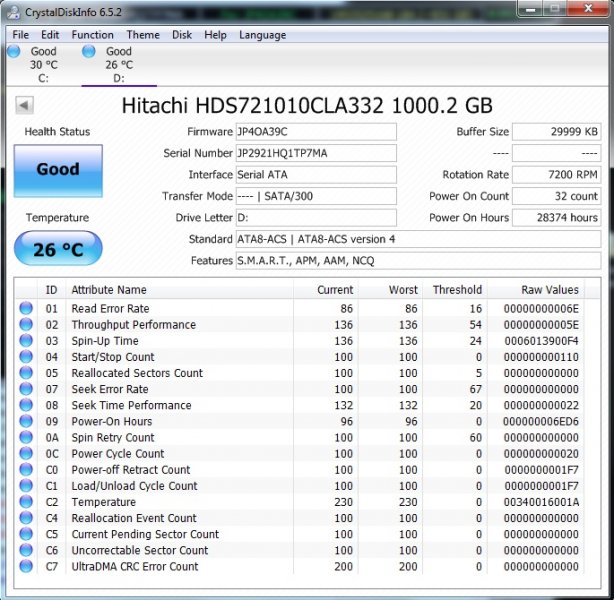Click status orb for Read Error Rate
Image resolution: width=614 pixels, height=600 pixels.
[26, 309]
